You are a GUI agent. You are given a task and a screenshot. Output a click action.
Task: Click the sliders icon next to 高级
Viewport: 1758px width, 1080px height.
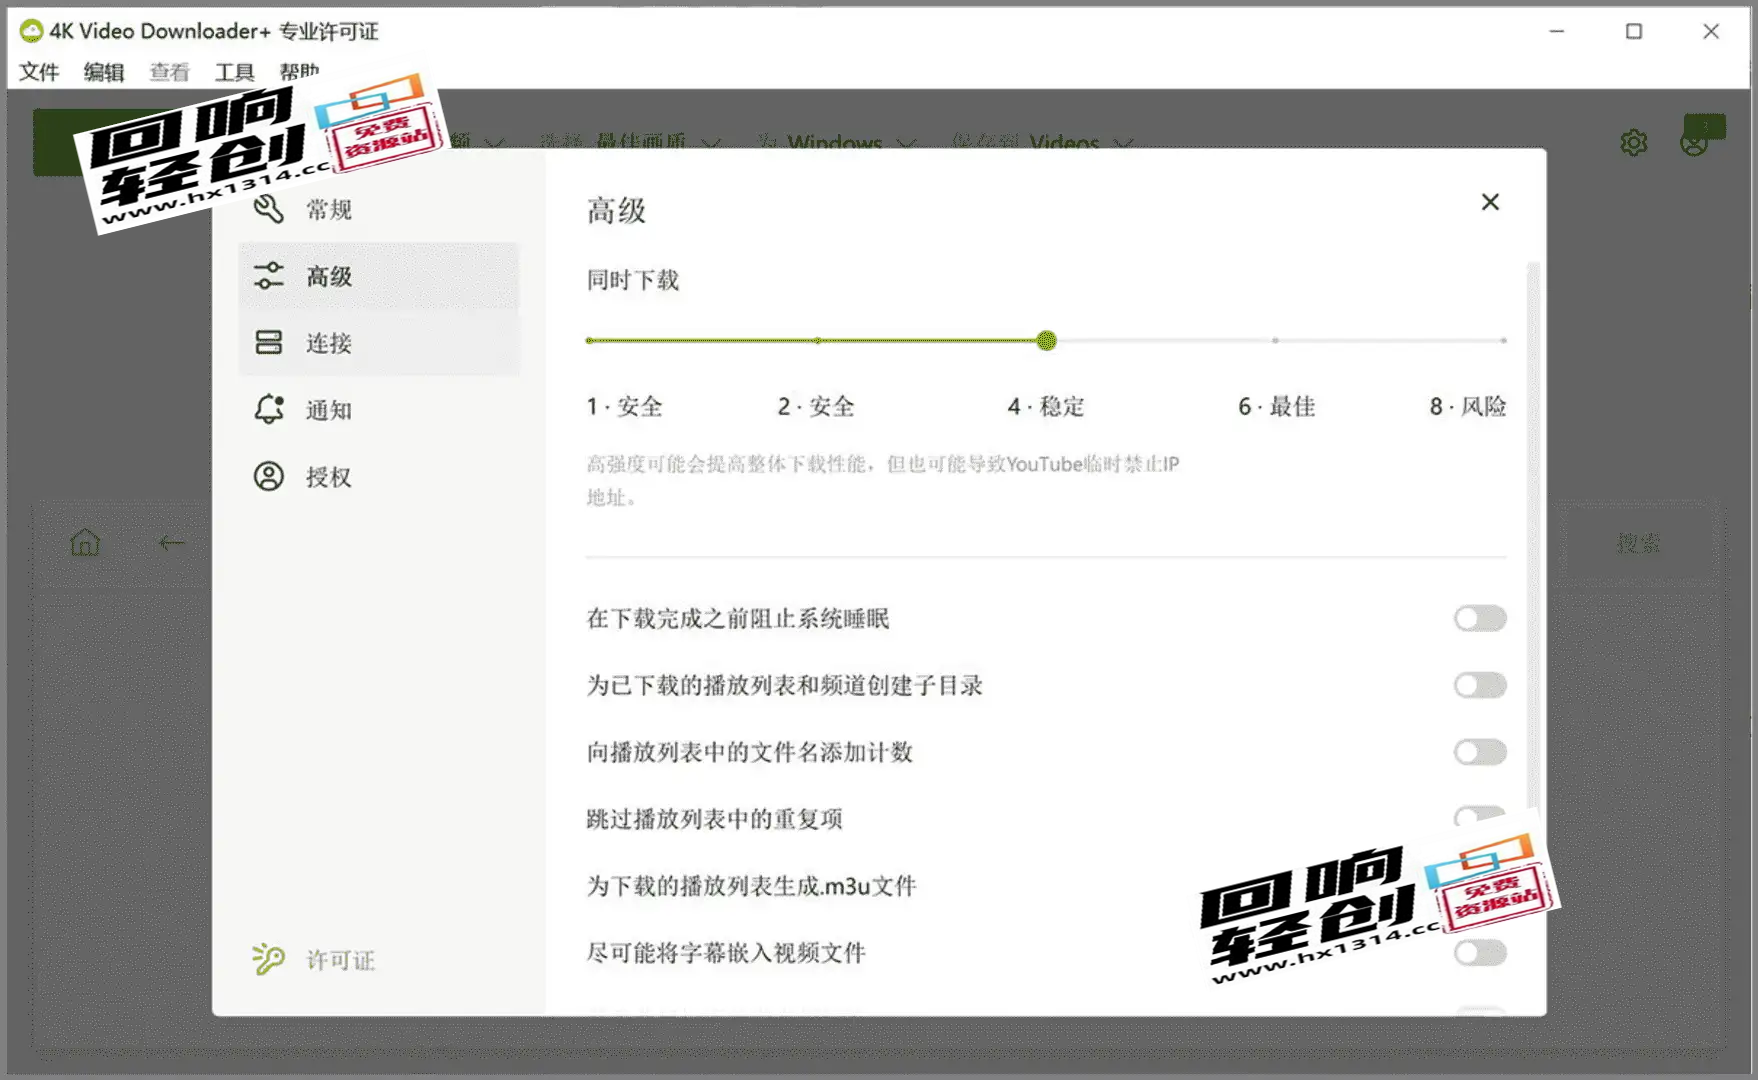click(269, 276)
